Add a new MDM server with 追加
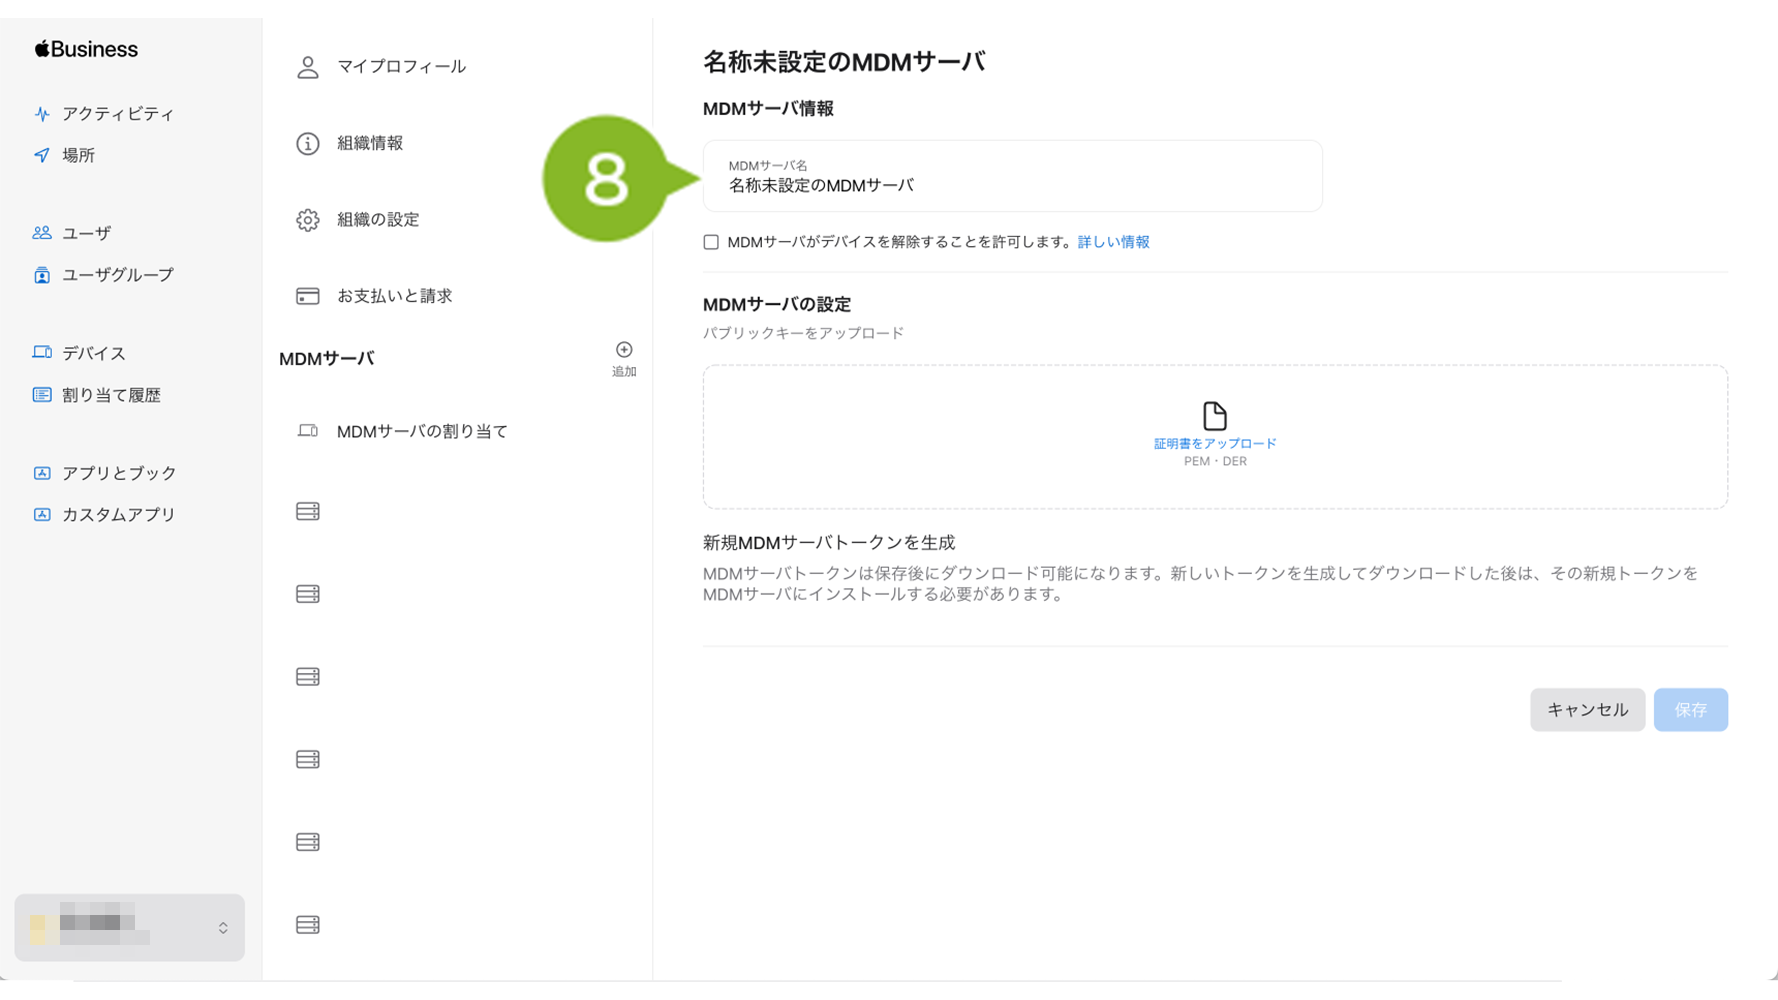The width and height of the screenshot is (1778, 1000). (624, 358)
